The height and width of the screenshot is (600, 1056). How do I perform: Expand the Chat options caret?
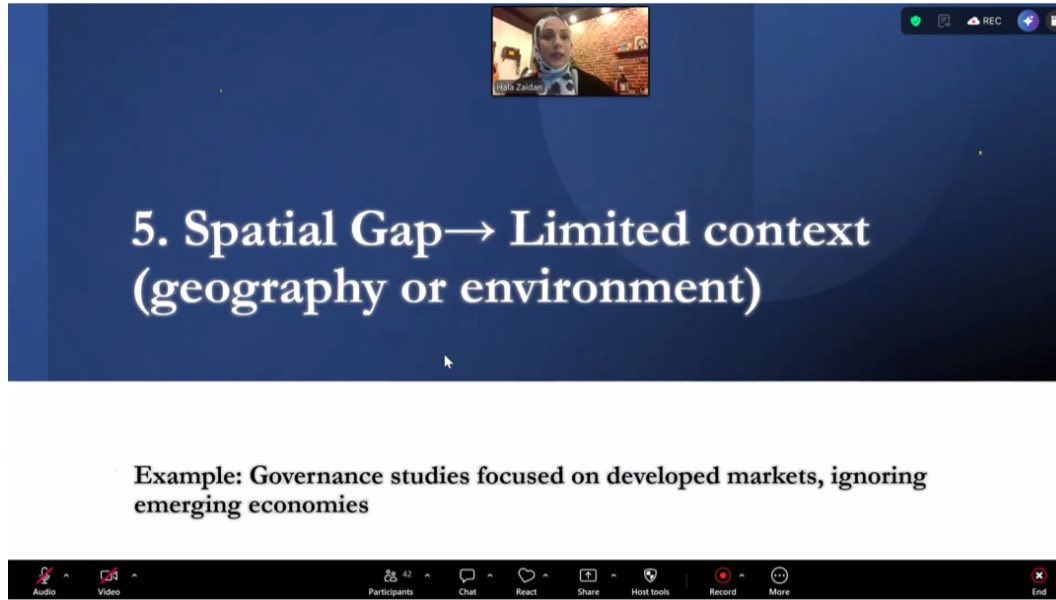tap(490, 575)
